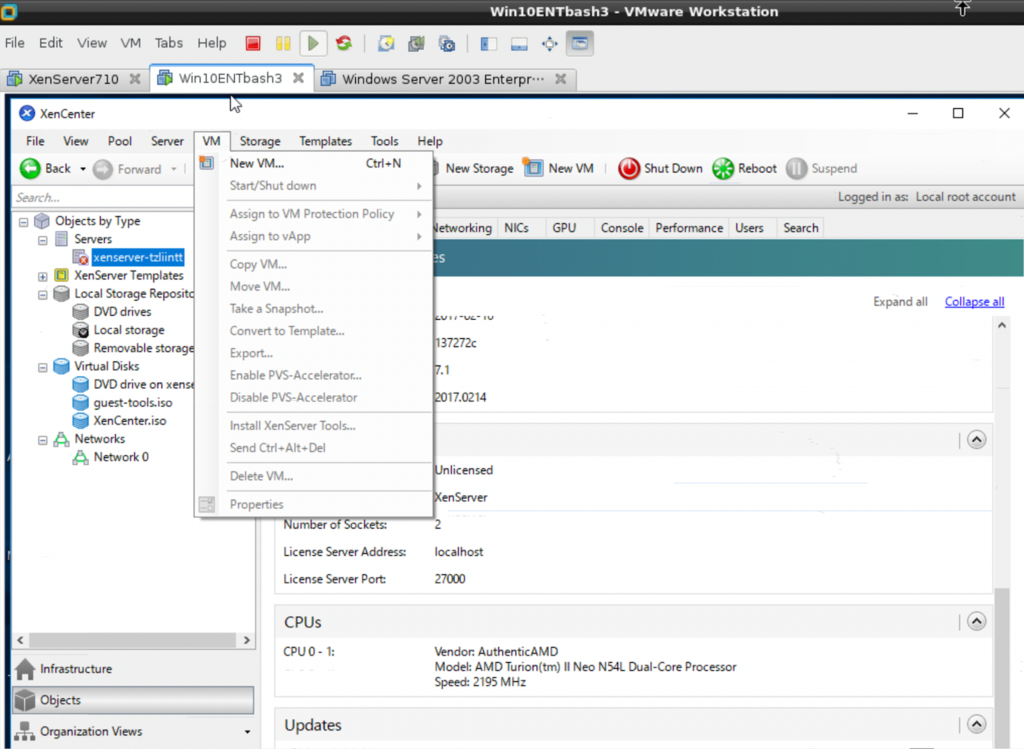The height and width of the screenshot is (749, 1024).
Task: Collapse the Networks tree node
Action: point(43,440)
